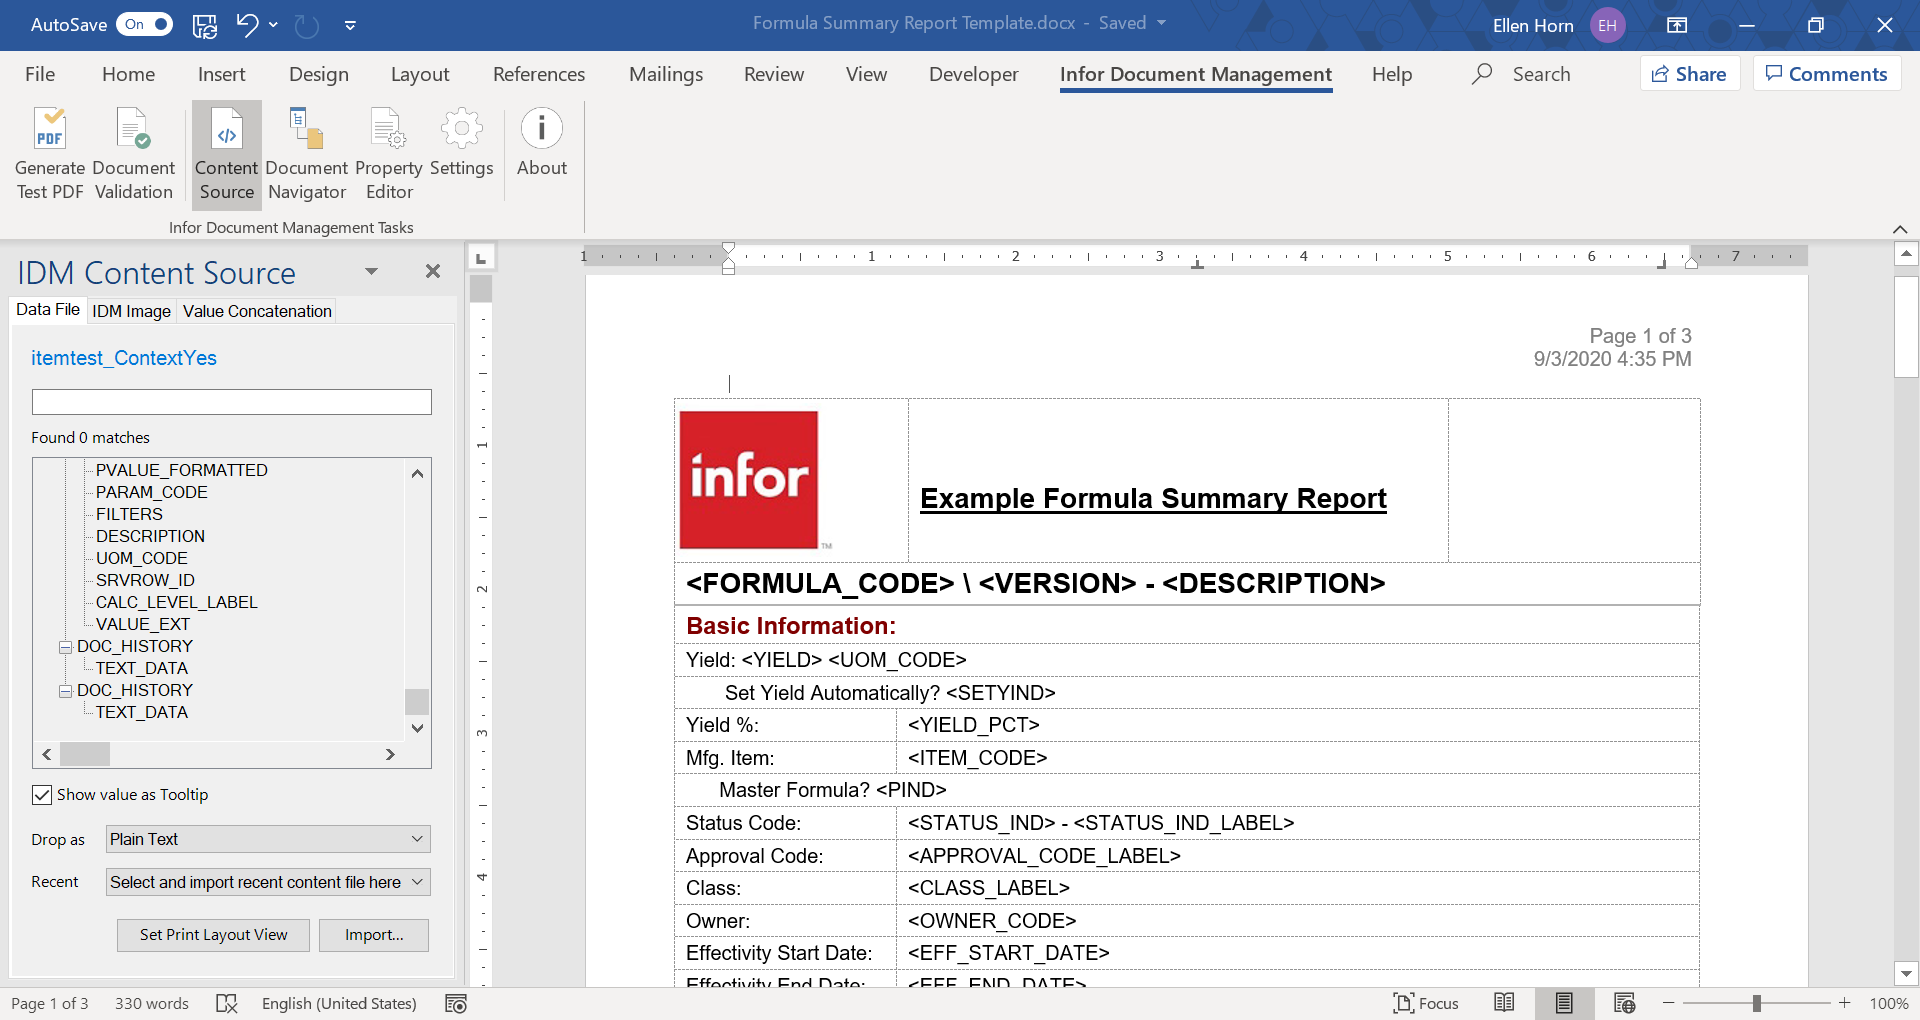Open the Property Editor

click(x=388, y=155)
